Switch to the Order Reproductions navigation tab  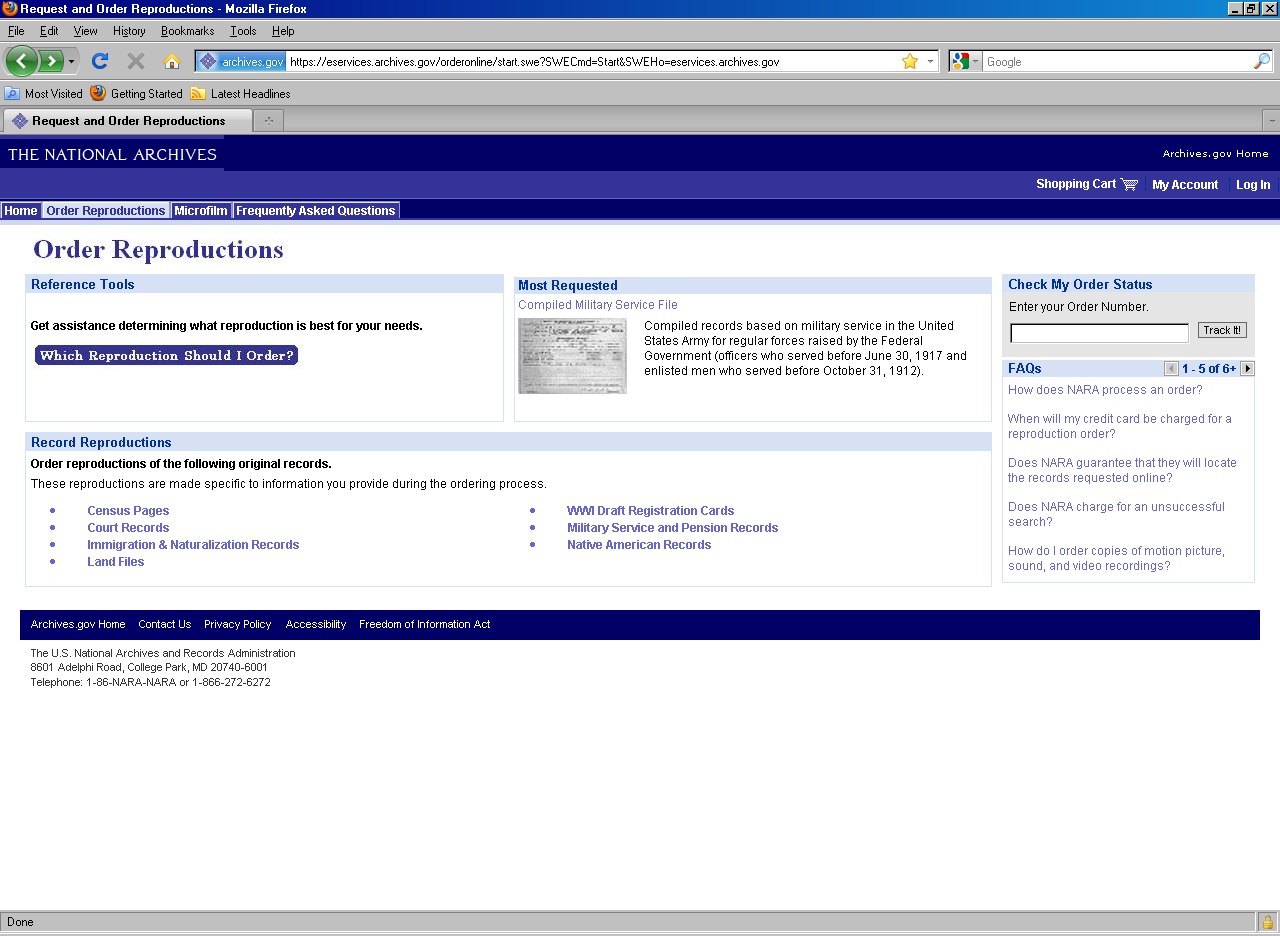pos(106,211)
